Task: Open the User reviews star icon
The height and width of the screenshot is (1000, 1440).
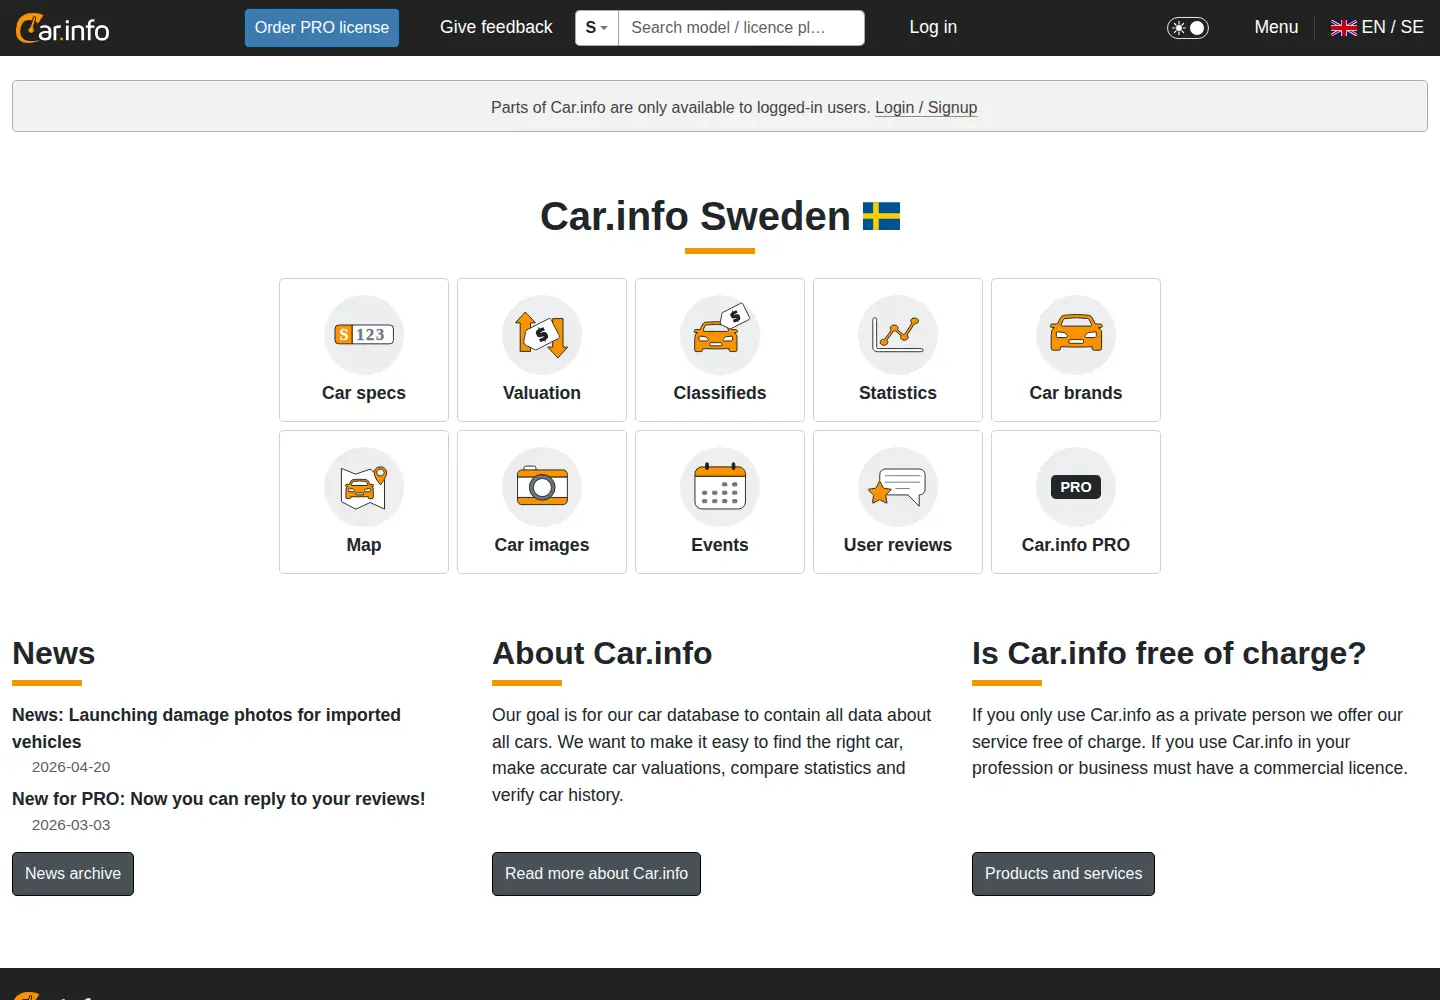Action: tap(898, 487)
